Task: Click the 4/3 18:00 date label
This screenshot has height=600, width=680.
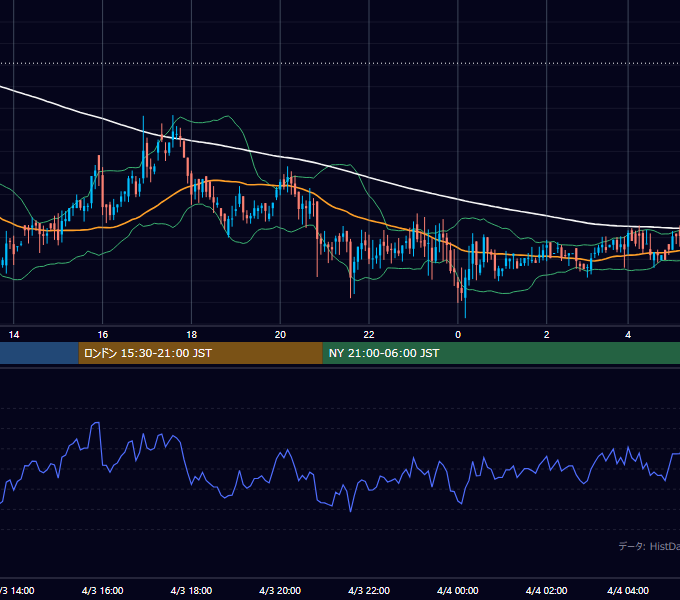Action: [x=191, y=590]
